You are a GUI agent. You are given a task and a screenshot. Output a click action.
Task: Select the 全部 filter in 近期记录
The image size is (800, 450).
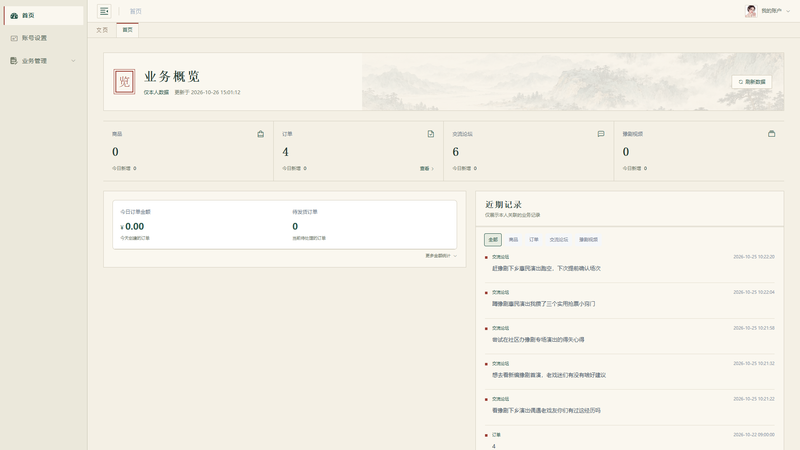(x=493, y=240)
